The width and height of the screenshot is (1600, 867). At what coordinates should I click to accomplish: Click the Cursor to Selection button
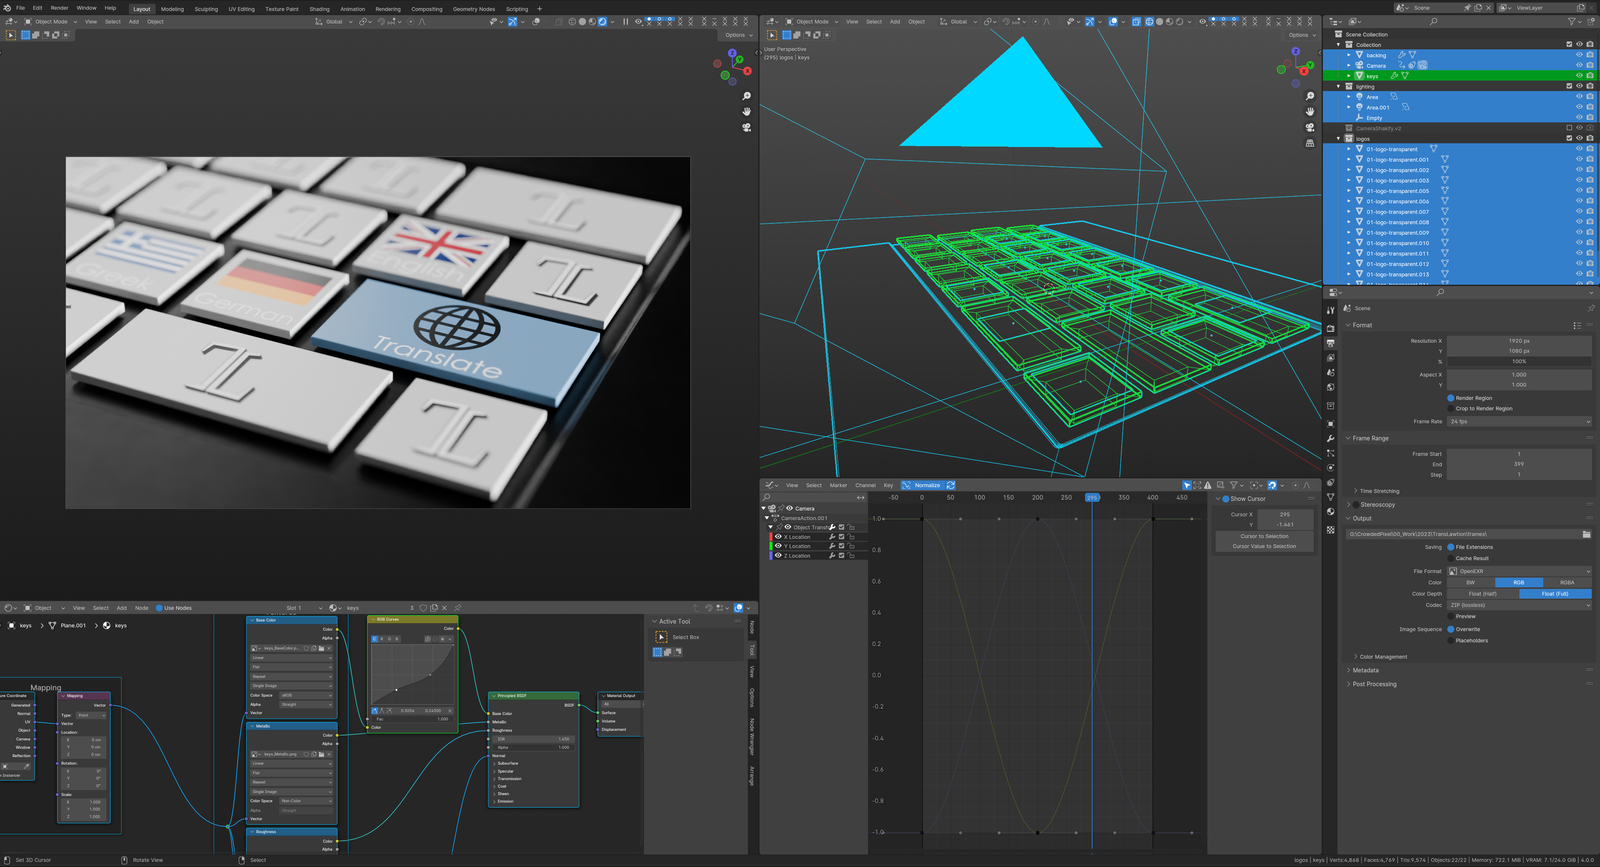pos(1264,536)
